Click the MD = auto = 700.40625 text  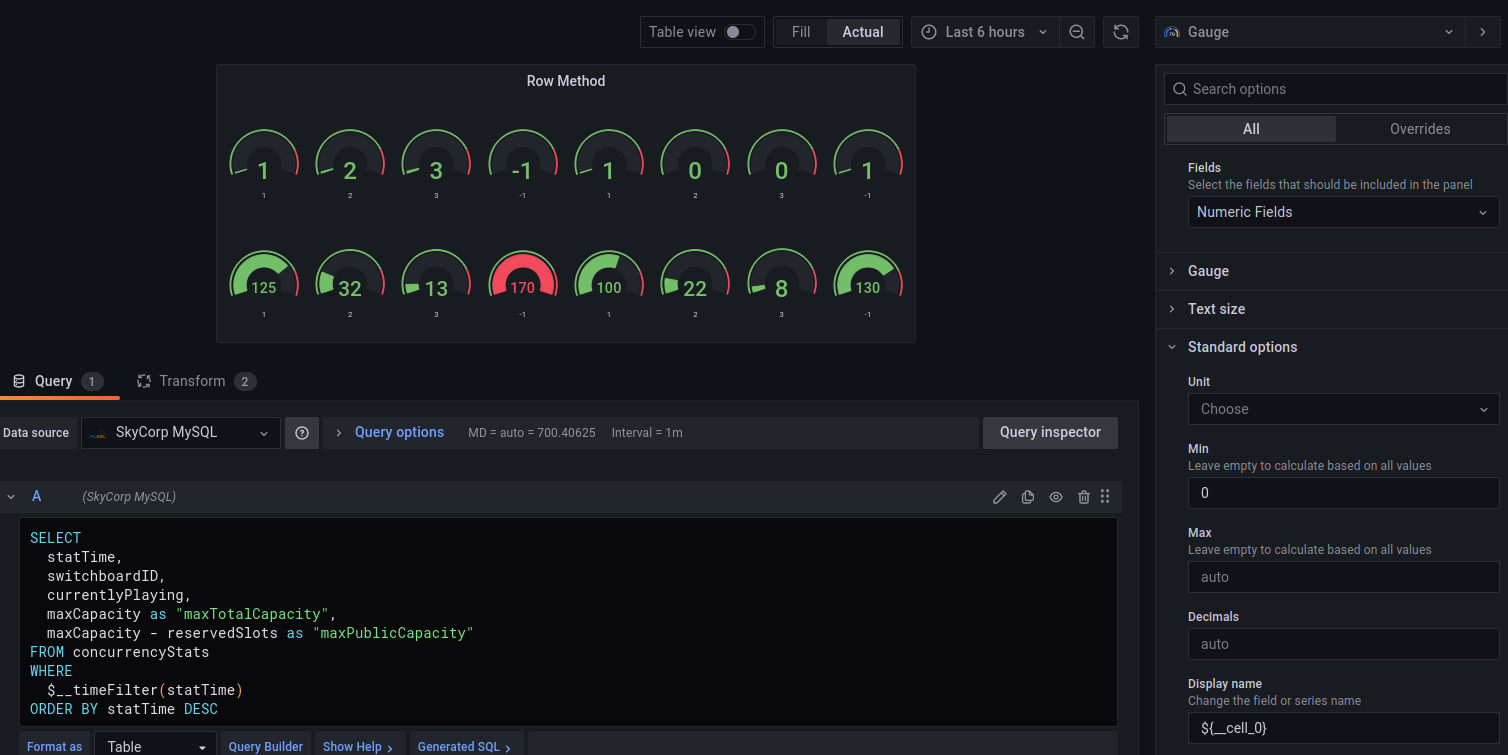(532, 433)
